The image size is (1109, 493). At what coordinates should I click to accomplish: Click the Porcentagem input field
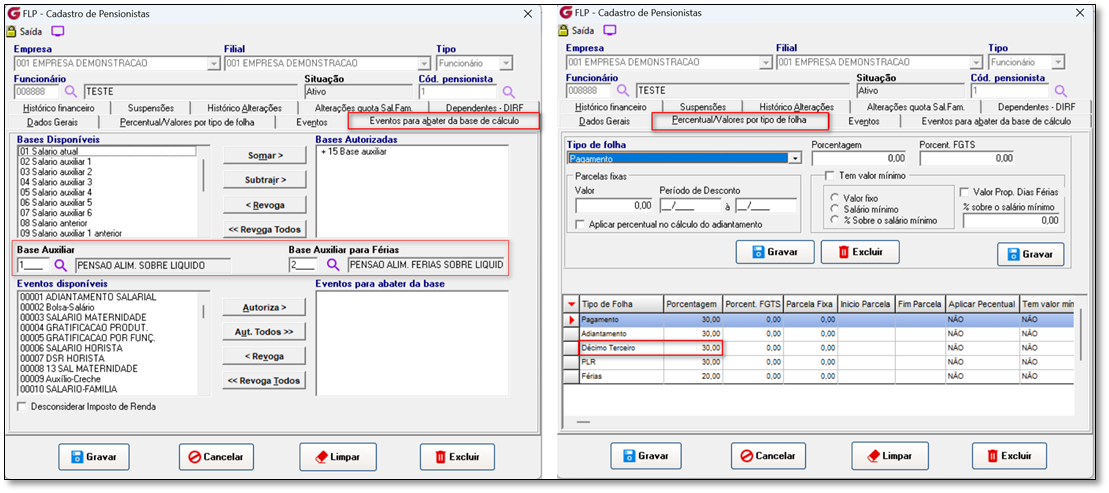click(x=859, y=158)
